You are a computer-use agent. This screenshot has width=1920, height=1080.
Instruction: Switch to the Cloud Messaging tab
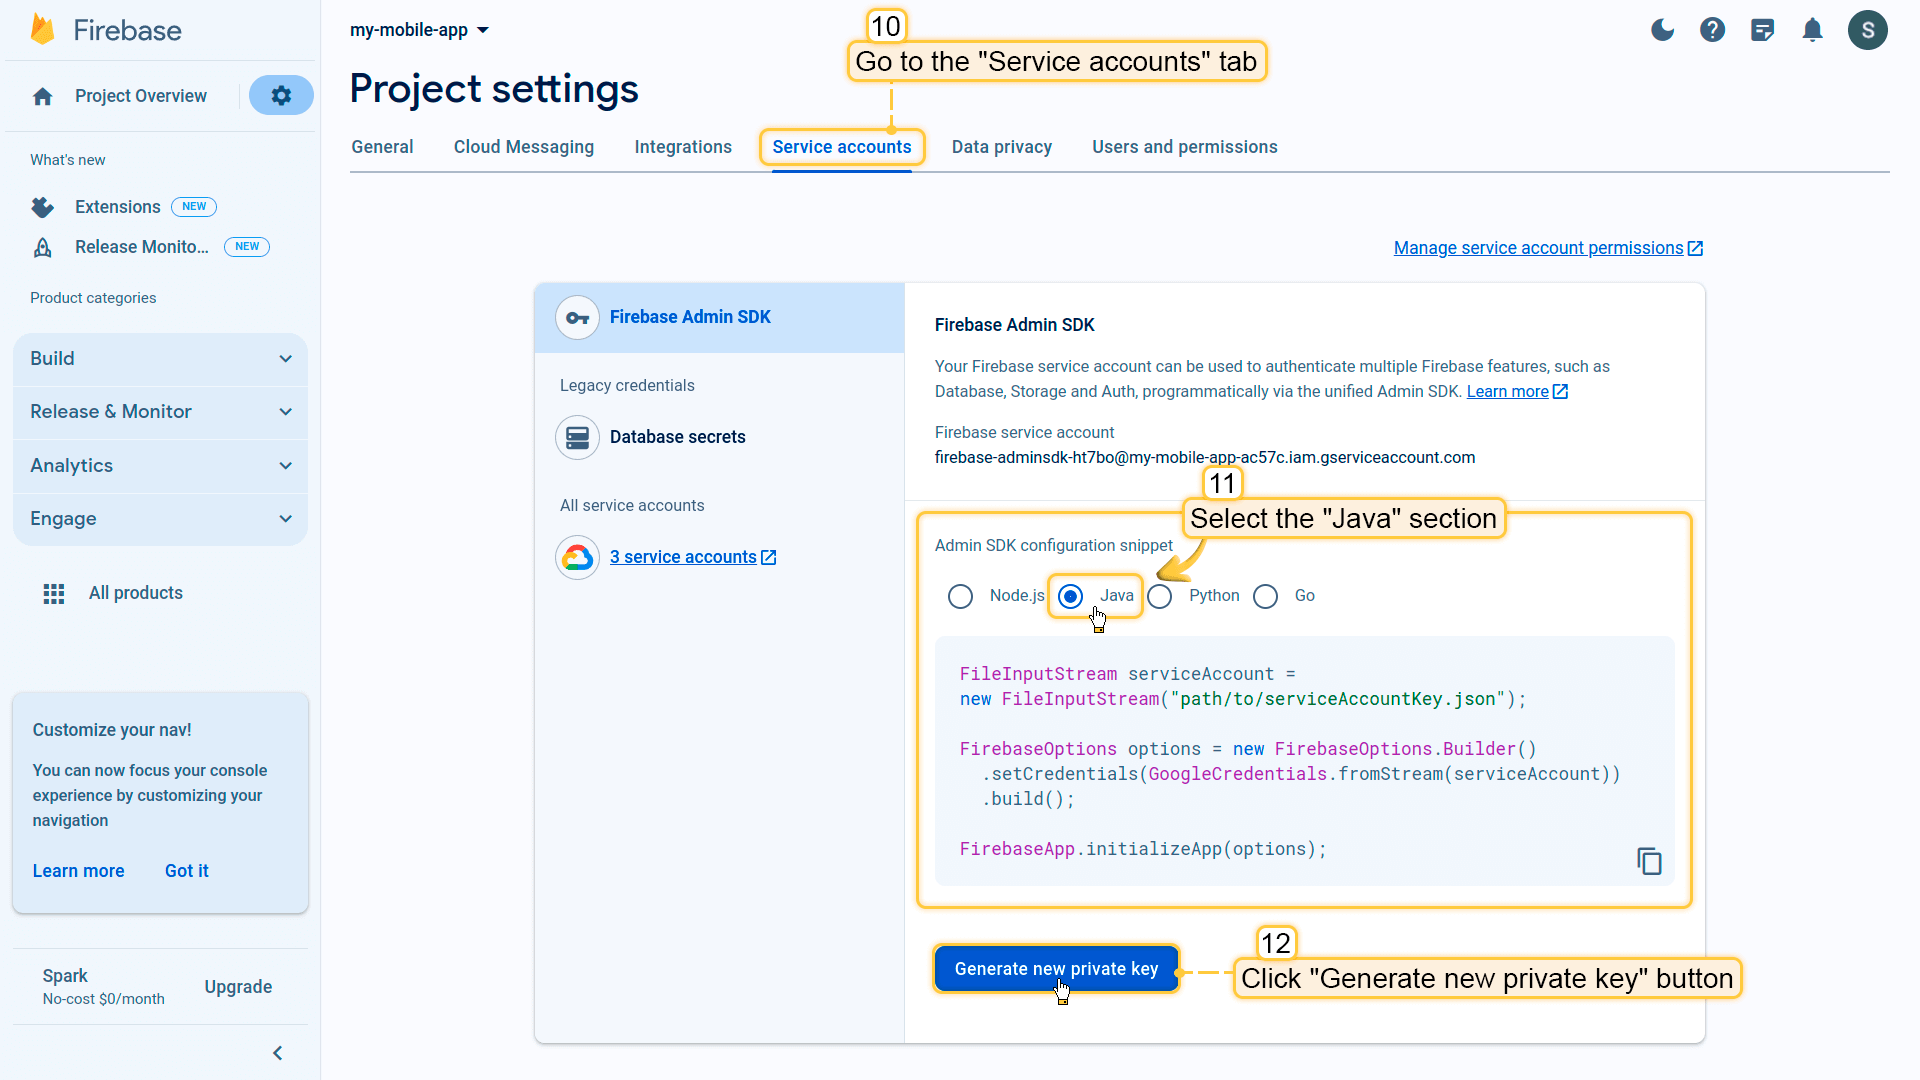click(523, 147)
